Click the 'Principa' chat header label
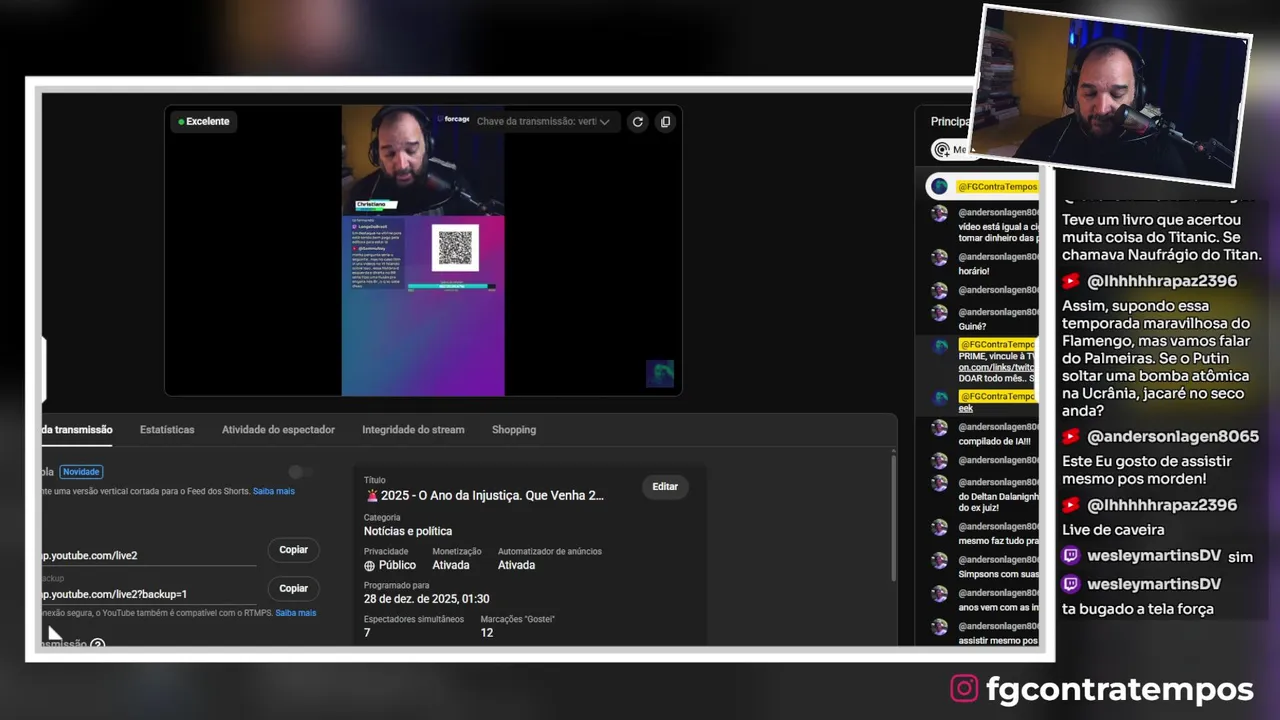The height and width of the screenshot is (720, 1280). click(x=950, y=121)
